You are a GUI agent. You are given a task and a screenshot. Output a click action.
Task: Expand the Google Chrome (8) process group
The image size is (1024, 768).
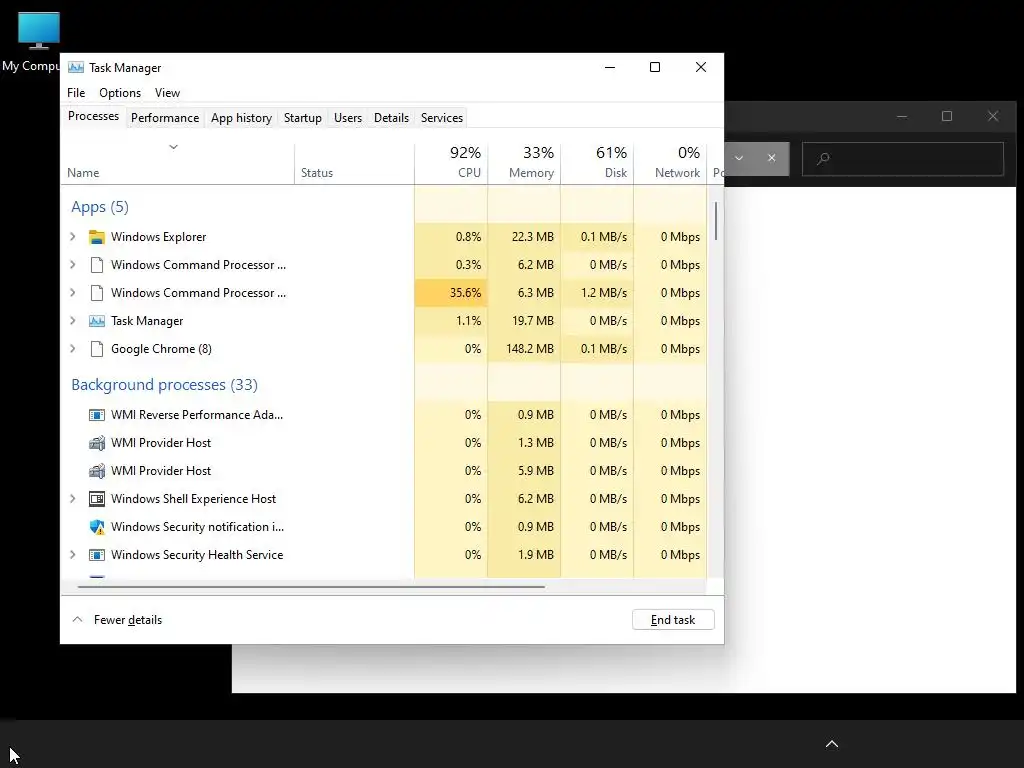coord(73,349)
